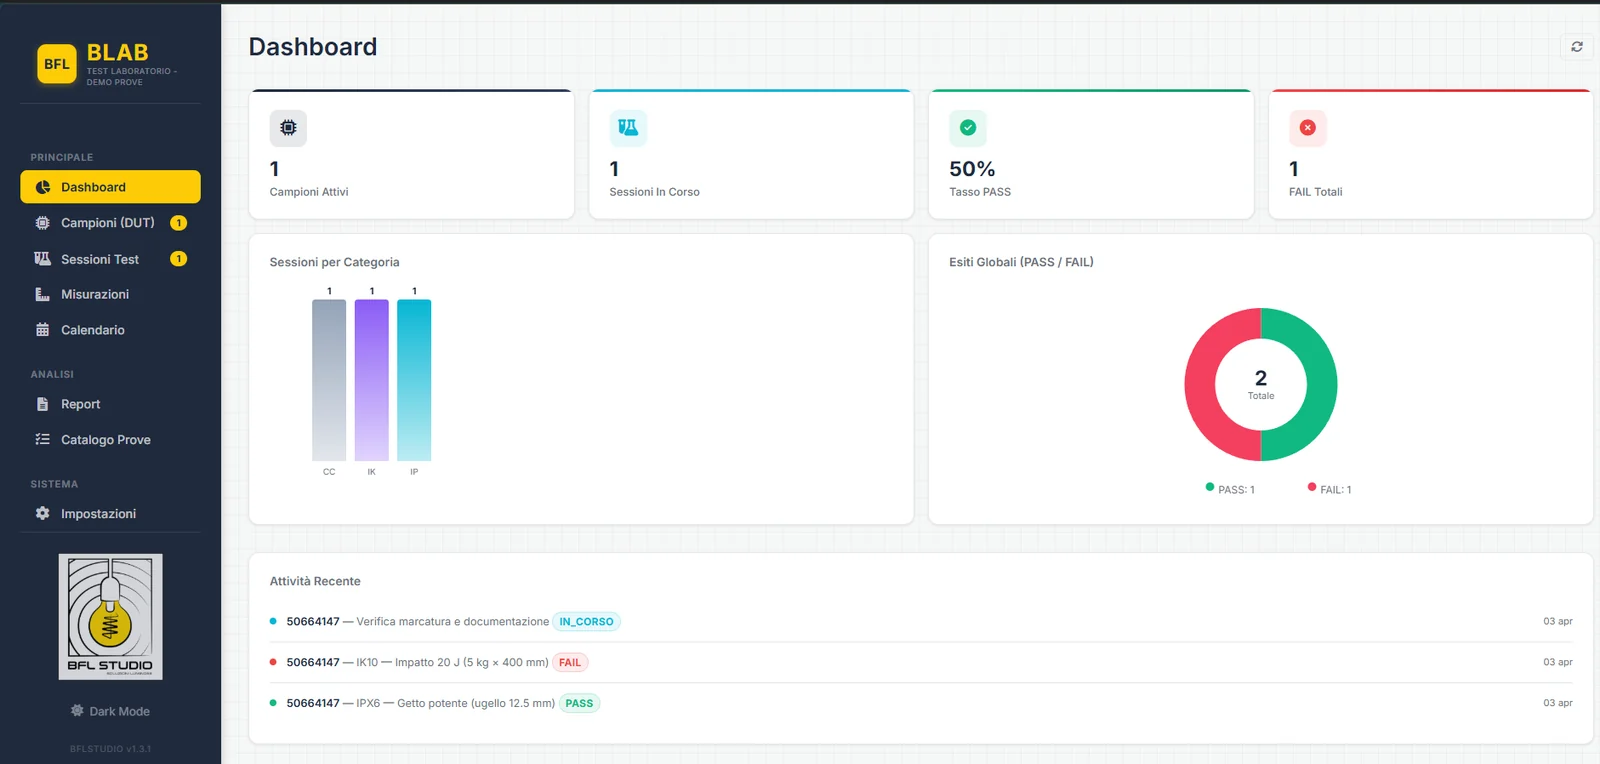Click the PASS: 1 legend entry
This screenshot has width=1600, height=764.
pyautogui.click(x=1230, y=489)
